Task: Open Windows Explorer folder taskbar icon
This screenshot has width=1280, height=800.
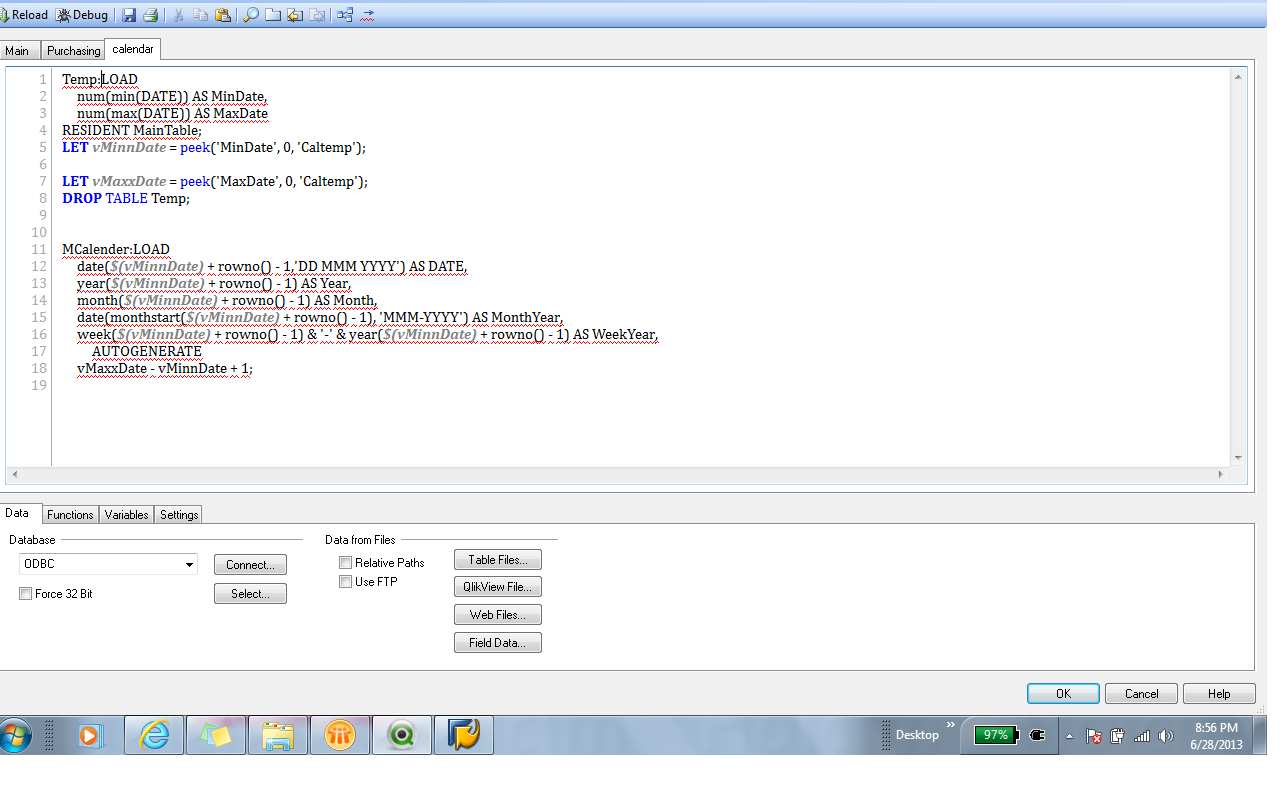Action: 278,736
